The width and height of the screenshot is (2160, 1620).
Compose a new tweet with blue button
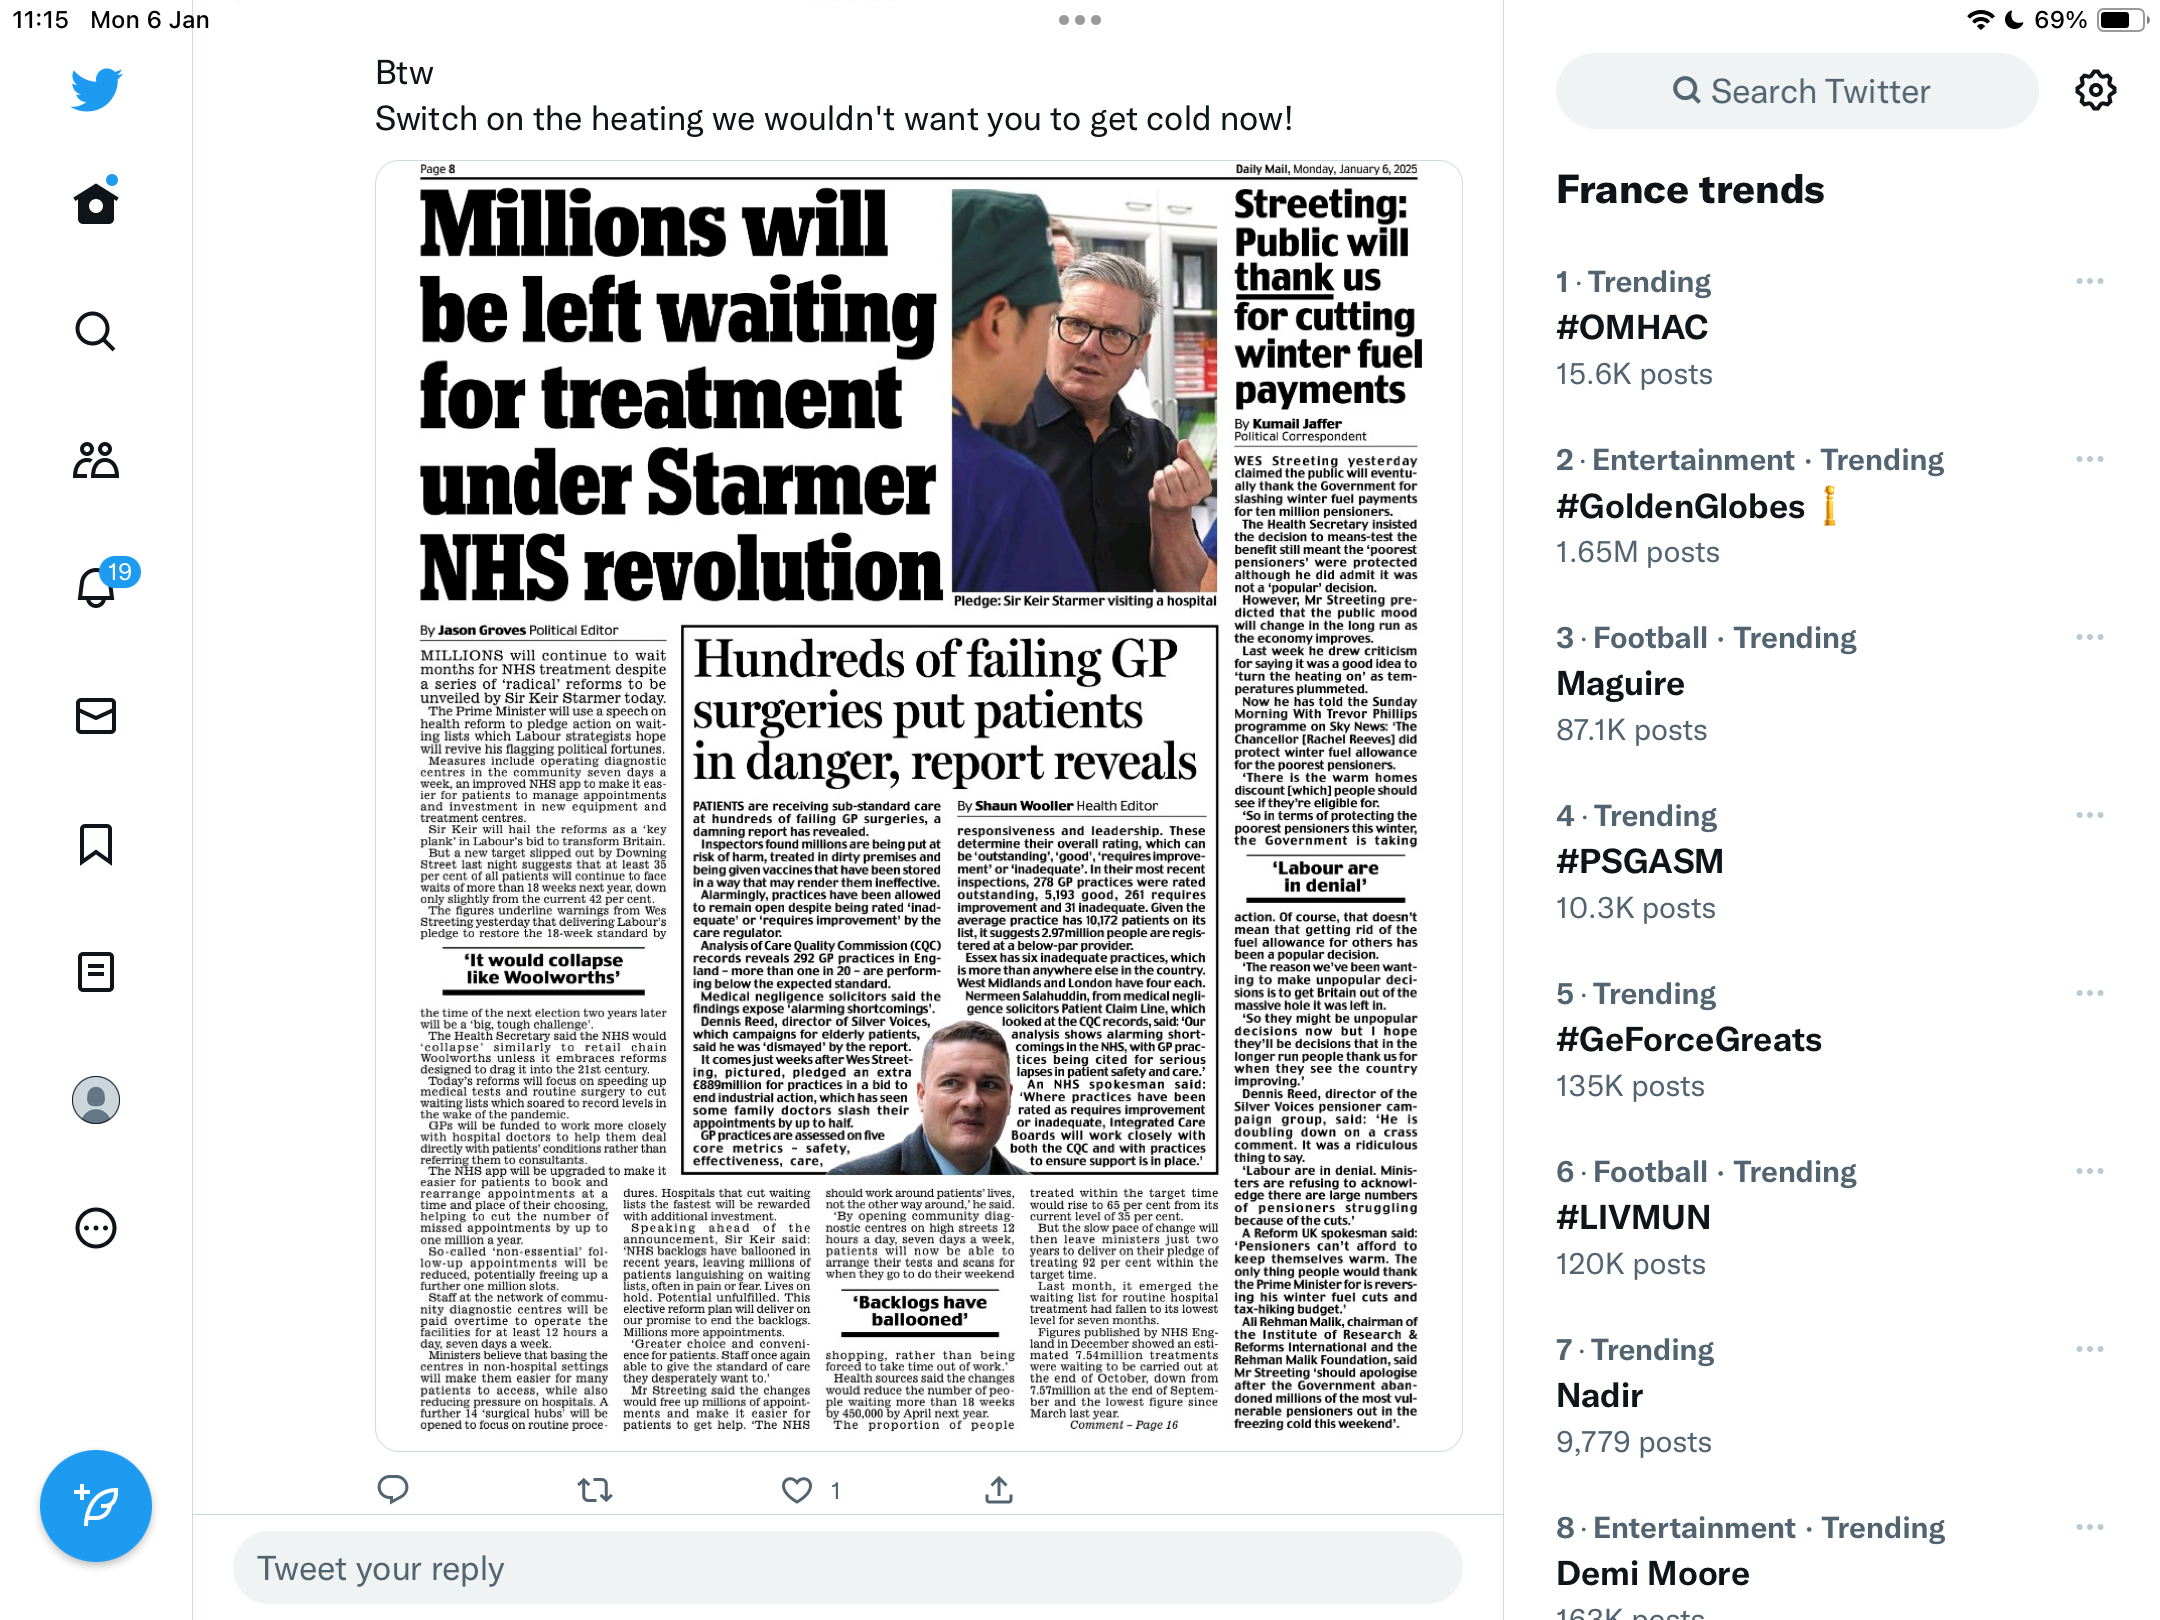tap(96, 1506)
